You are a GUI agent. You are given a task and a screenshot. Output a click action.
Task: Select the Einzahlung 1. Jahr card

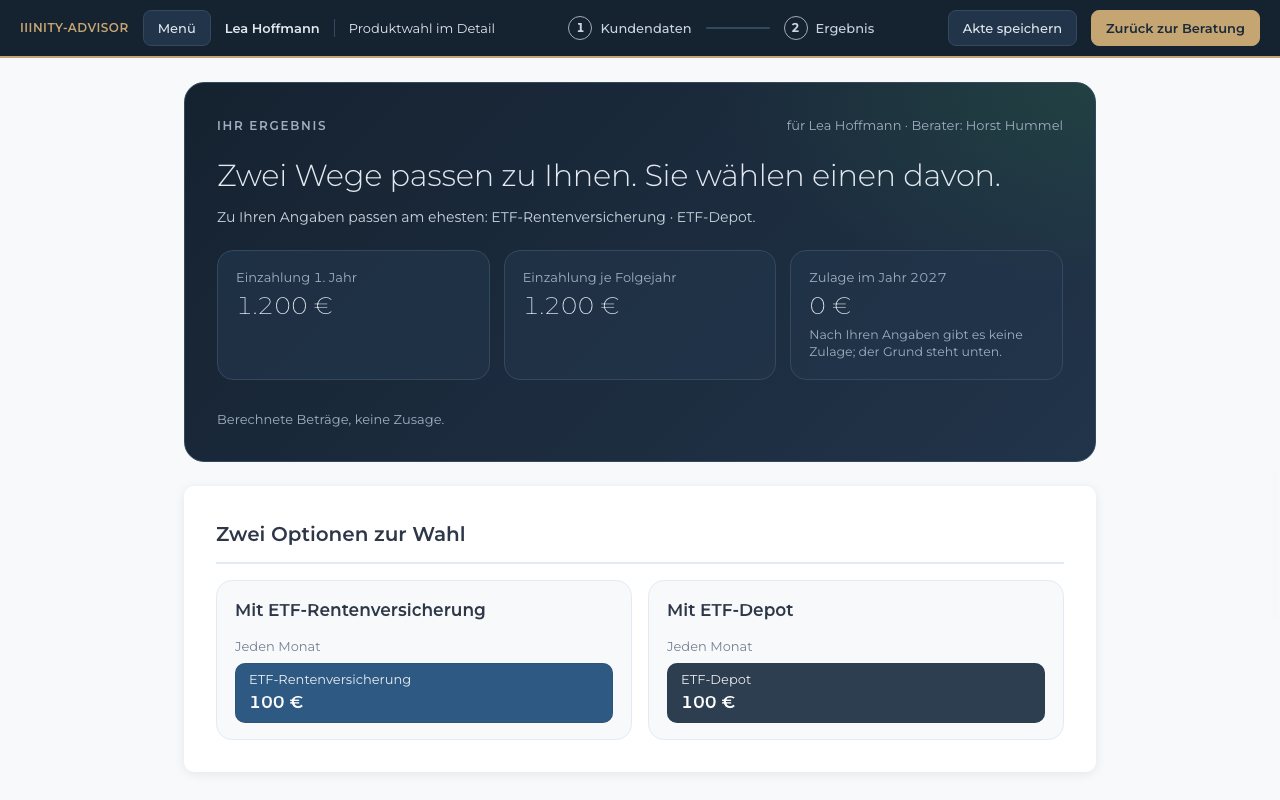[353, 315]
